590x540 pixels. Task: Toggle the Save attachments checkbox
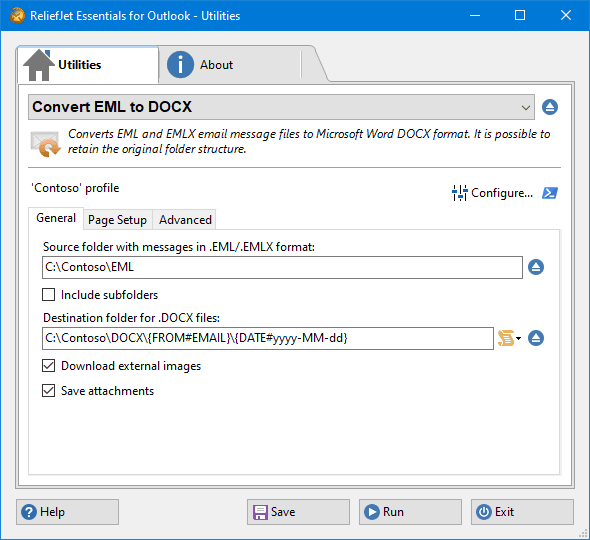[x=49, y=391]
